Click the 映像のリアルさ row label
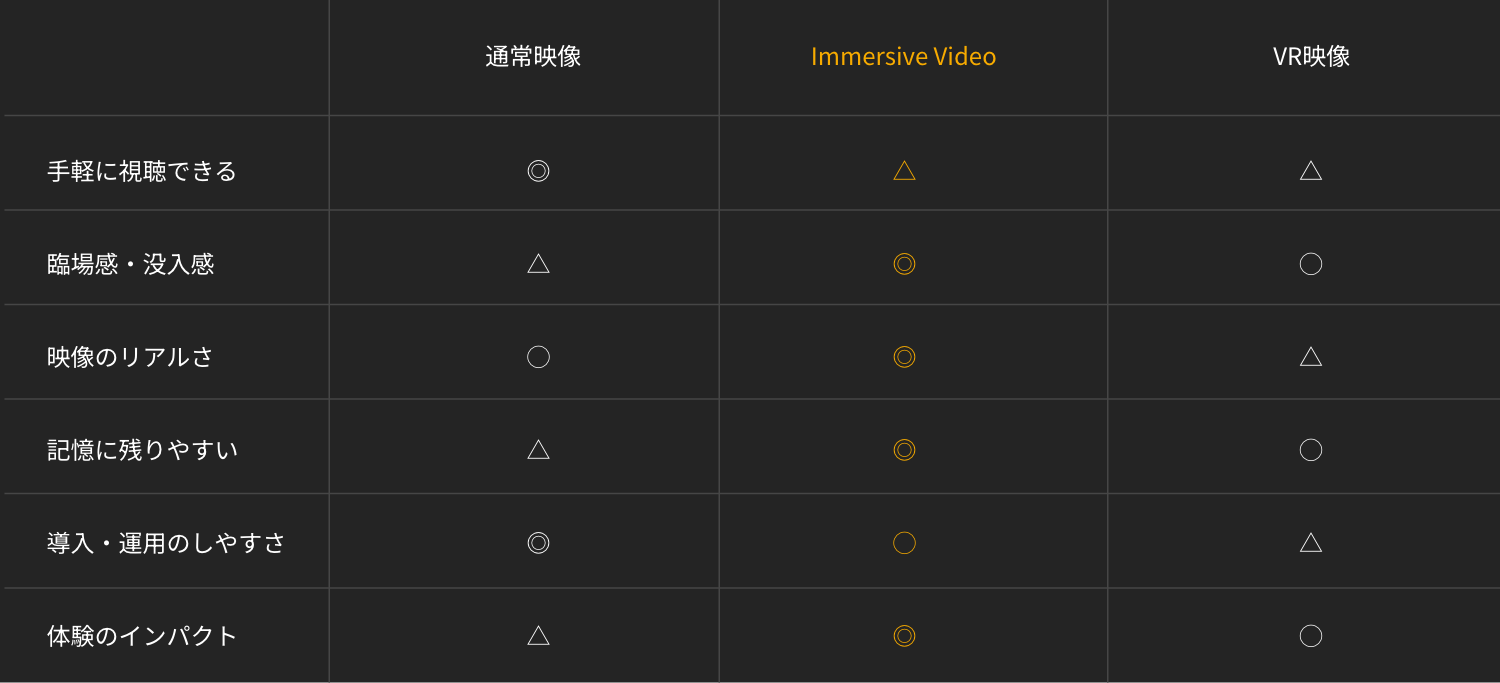1500x683 pixels. pos(131,357)
